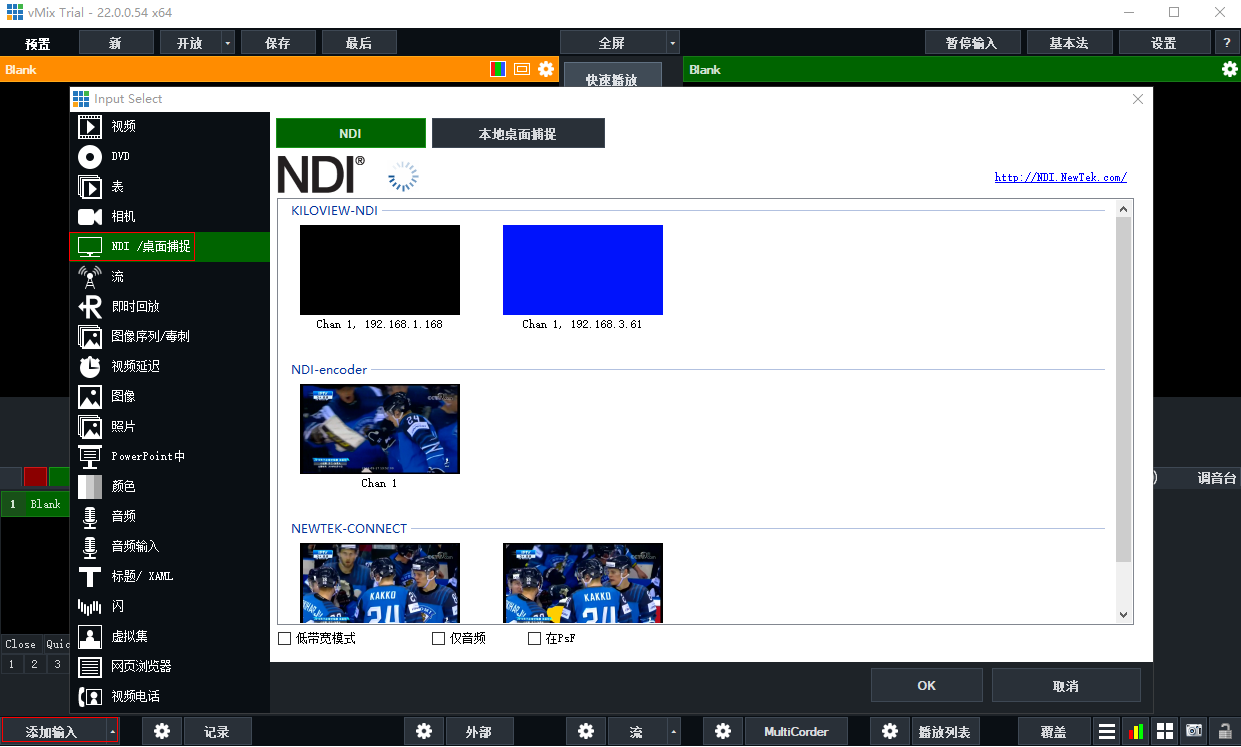Screen dimensions: 1241x747
Task: Open settings gear of preview Blank input
Action: pyautogui.click(x=546, y=69)
